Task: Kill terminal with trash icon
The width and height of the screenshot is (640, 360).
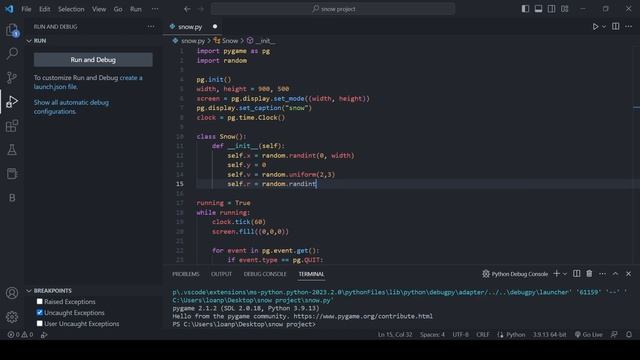Action: (x=589, y=274)
